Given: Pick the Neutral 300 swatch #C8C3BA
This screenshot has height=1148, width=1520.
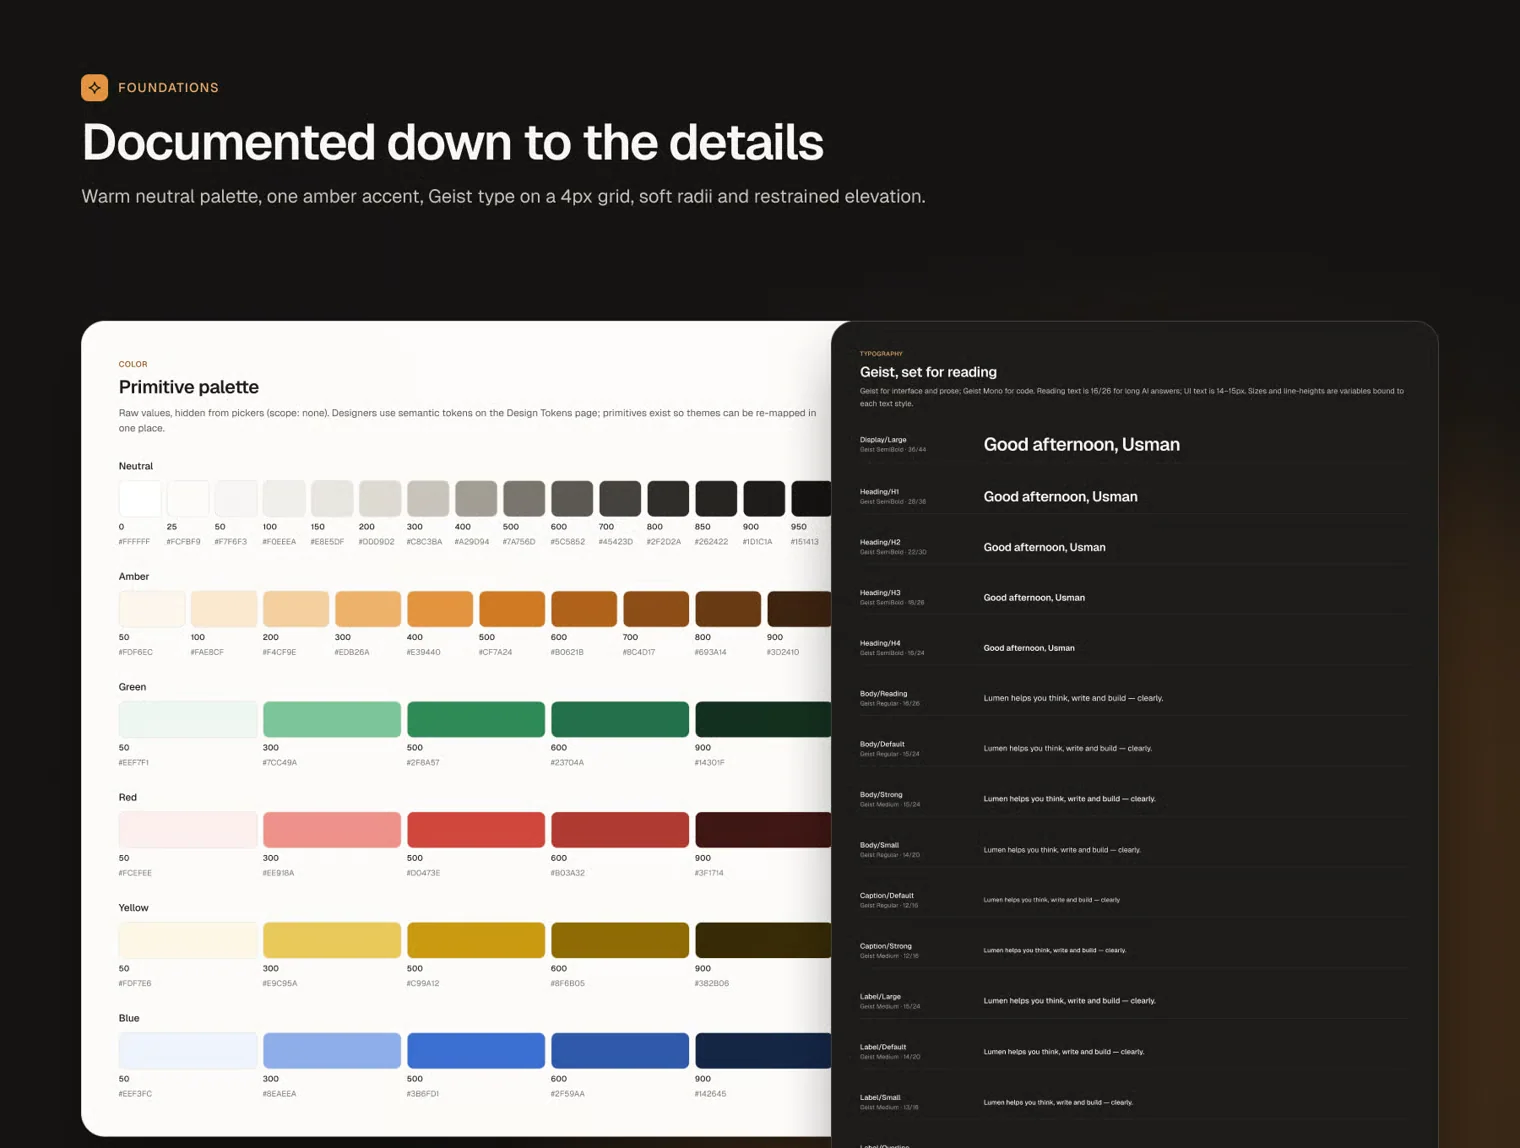Looking at the screenshot, I should (x=428, y=498).
